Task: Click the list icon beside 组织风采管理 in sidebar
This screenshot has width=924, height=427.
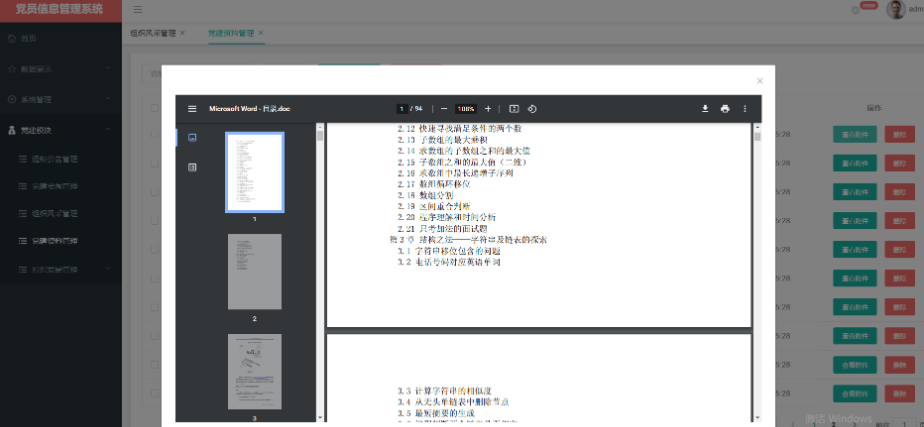Action: coord(23,213)
